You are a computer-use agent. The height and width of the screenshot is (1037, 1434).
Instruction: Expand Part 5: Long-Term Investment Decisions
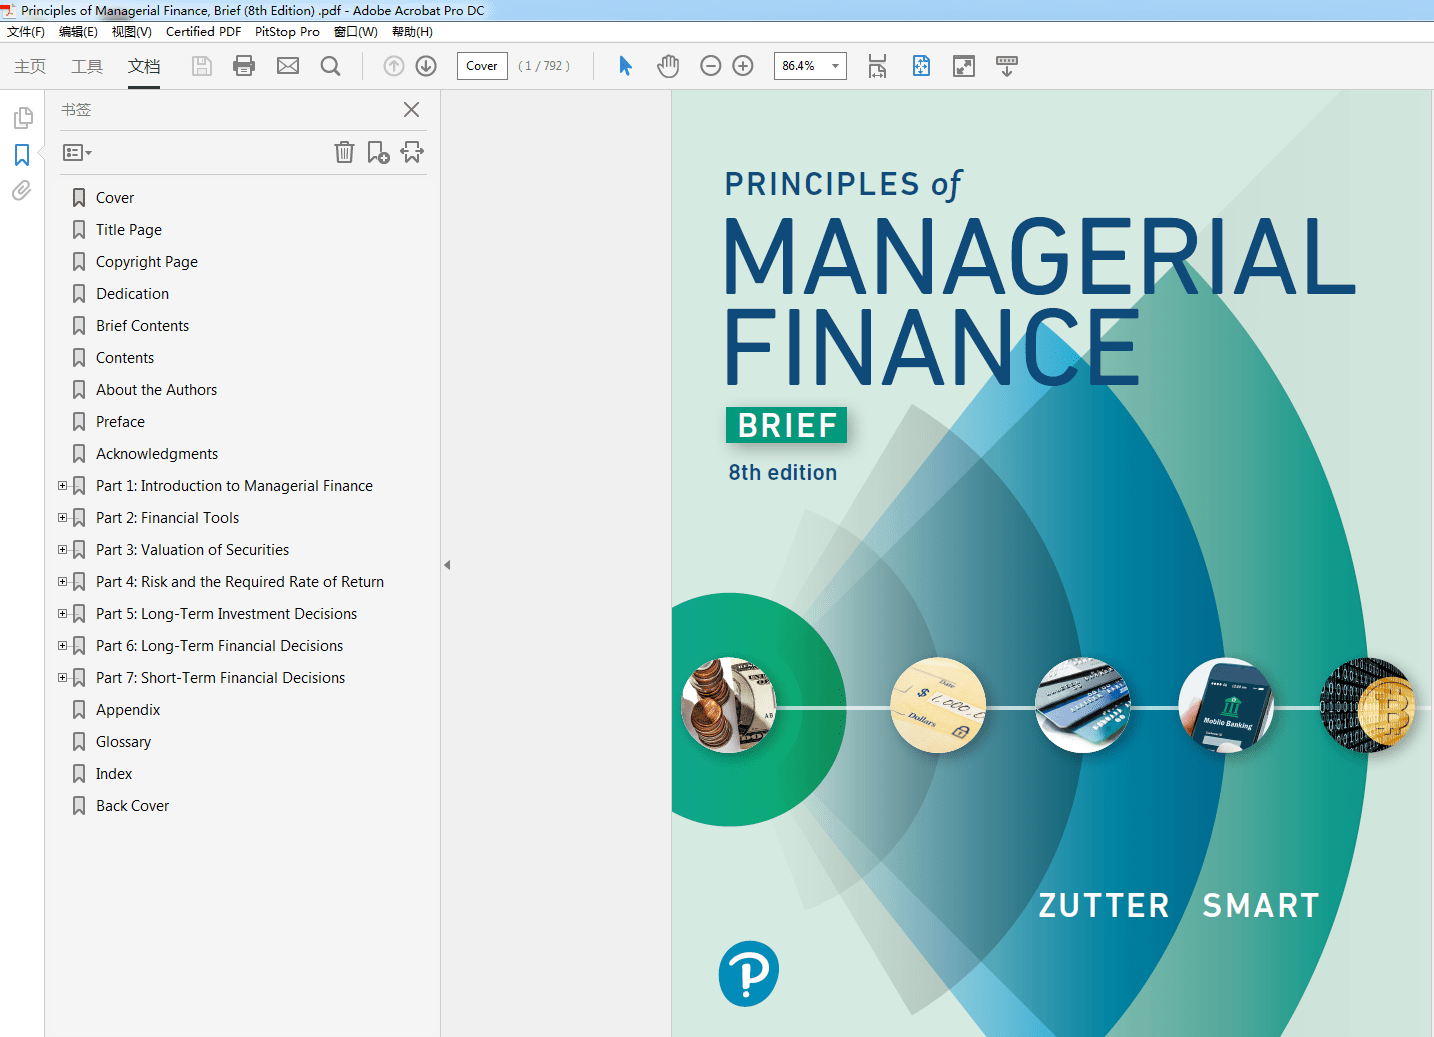click(63, 614)
